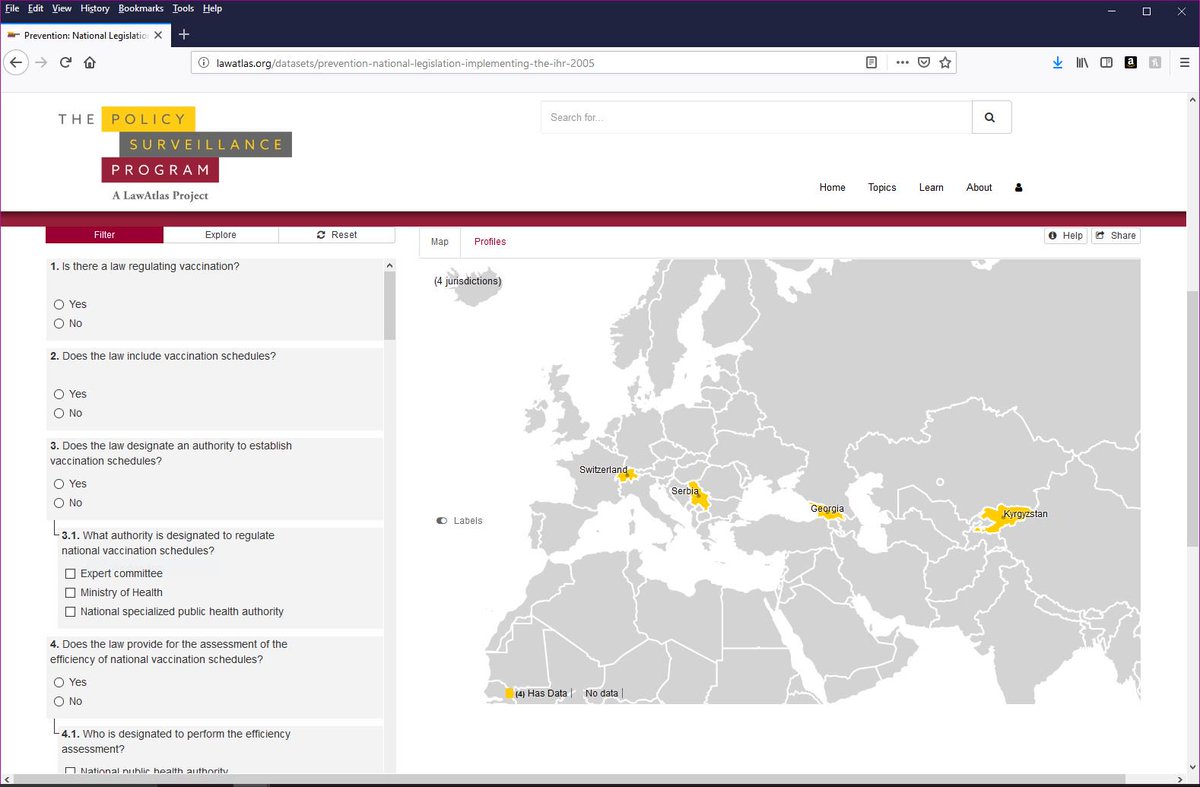Select No for question 4 on efficiency assessment

[x=58, y=701]
